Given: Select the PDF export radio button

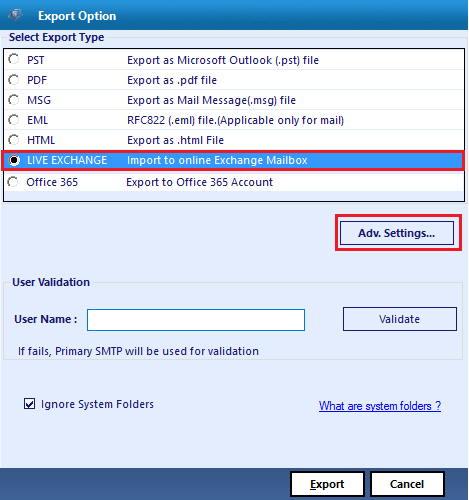Looking at the screenshot, I should (14, 80).
